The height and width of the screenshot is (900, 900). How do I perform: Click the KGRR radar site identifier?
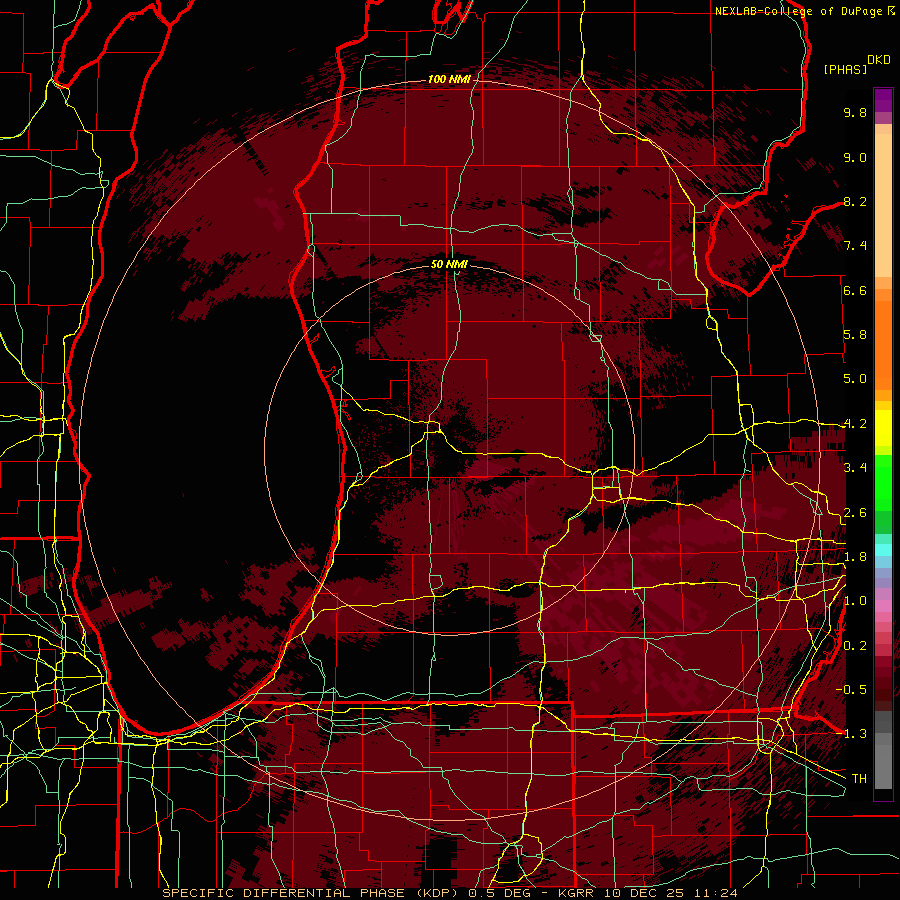[577, 893]
